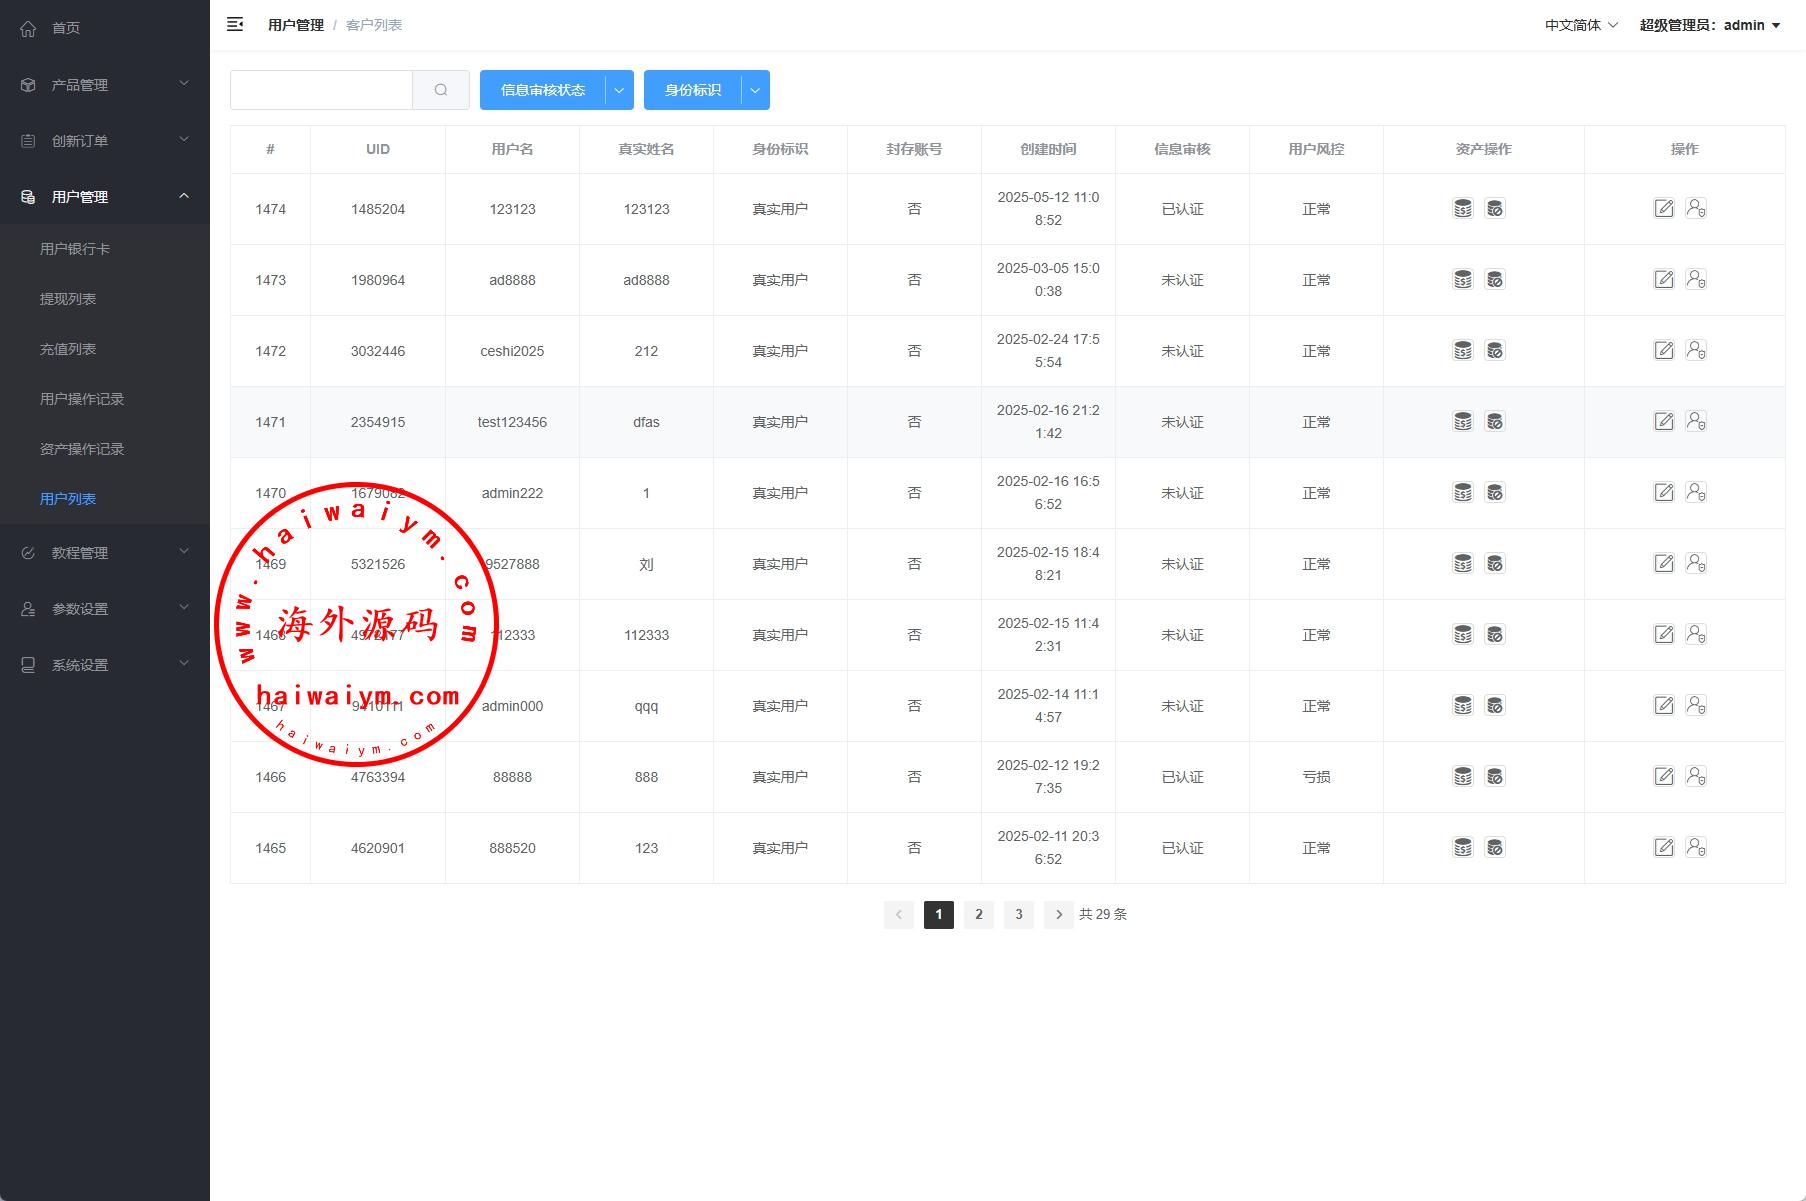The width and height of the screenshot is (1806, 1201).
Task: Click the blocked-coins asset icon for admin000
Action: pos(1495,706)
